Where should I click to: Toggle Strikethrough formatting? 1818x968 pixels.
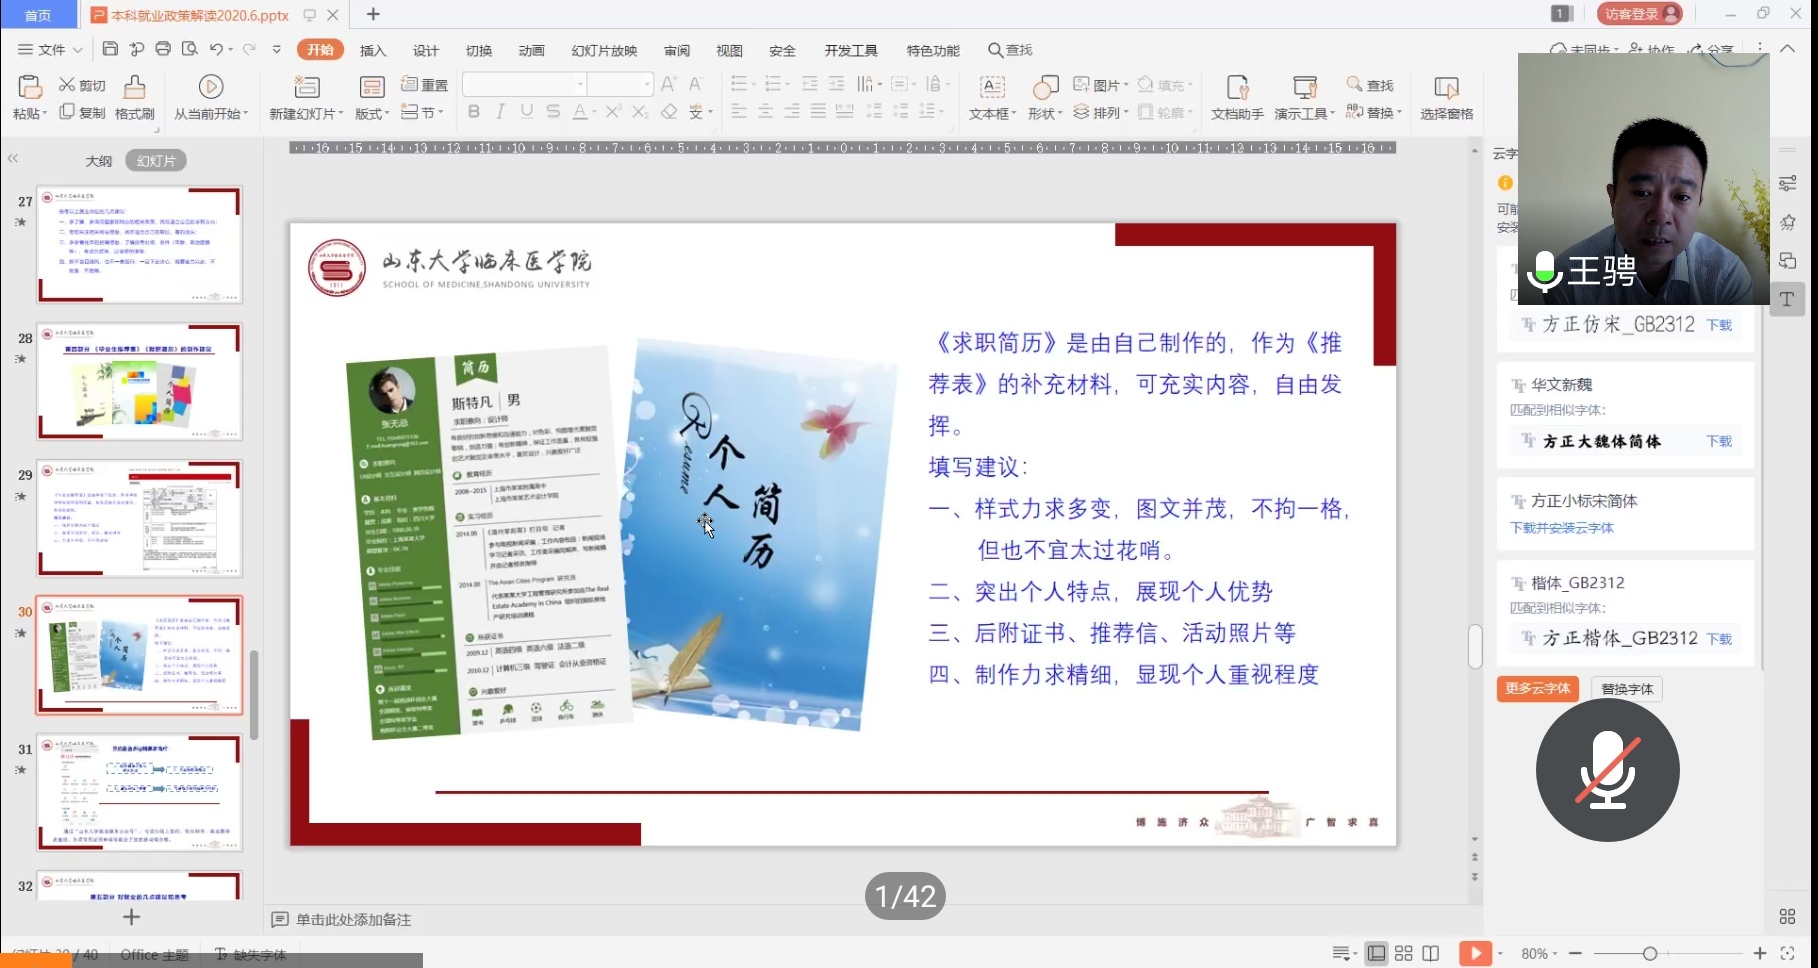point(553,112)
